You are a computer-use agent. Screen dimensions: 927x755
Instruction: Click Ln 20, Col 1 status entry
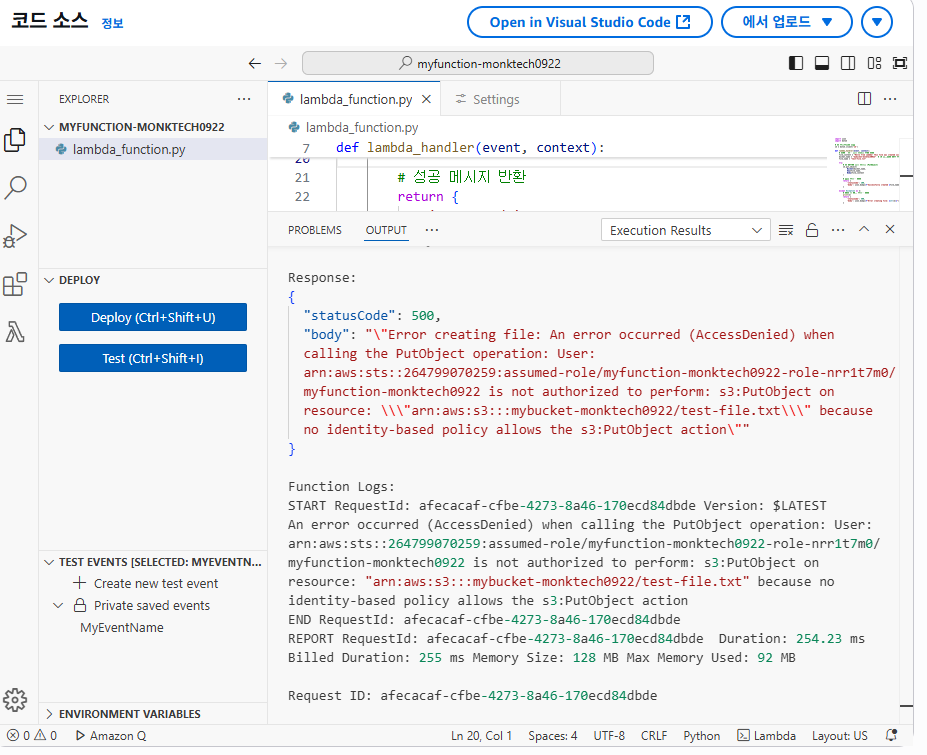click(x=481, y=735)
